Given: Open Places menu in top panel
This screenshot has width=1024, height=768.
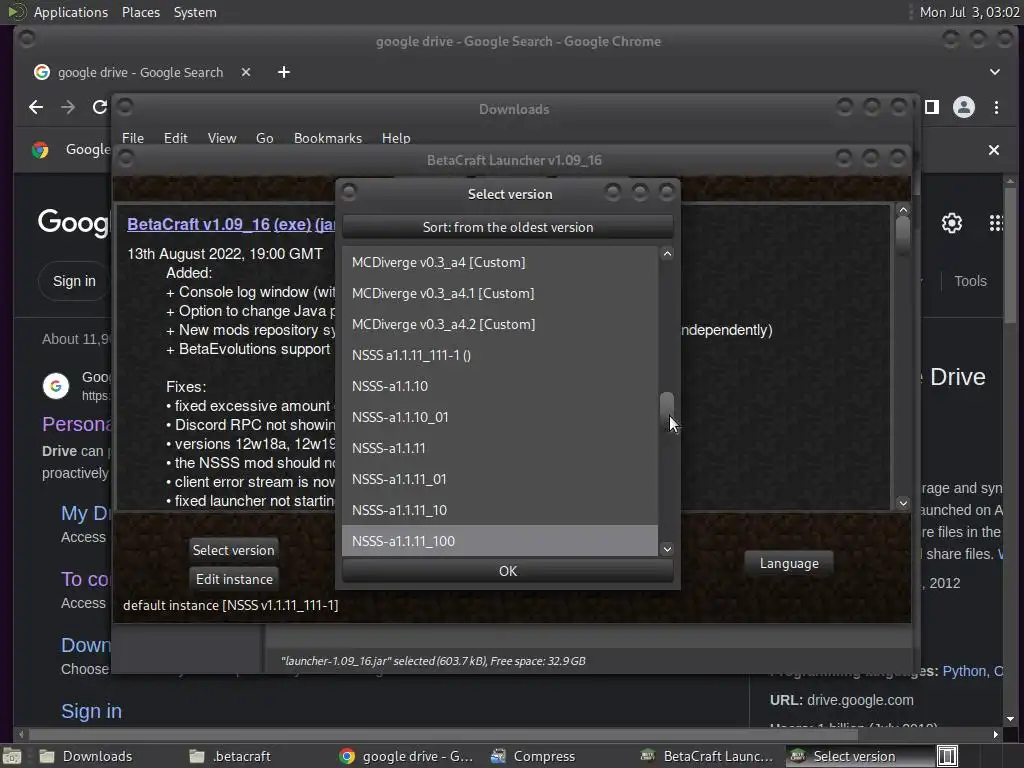Looking at the screenshot, I should click(140, 12).
